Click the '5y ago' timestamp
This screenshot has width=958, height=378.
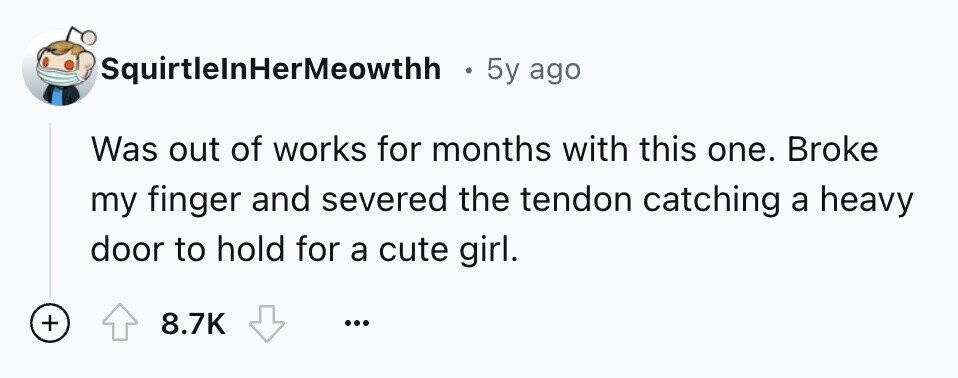533,70
